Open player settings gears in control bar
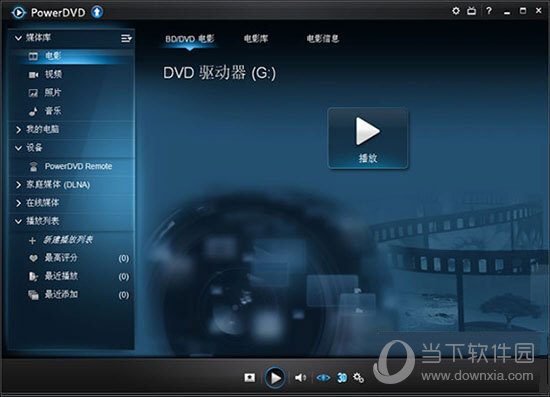The height and width of the screenshot is (397, 550). pyautogui.click(x=358, y=378)
